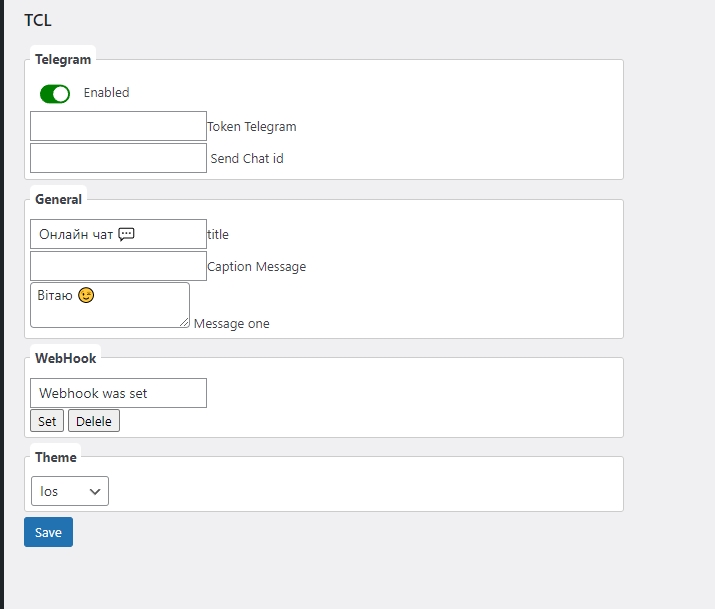Click the Telegram section legend
This screenshot has width=715, height=609.
pyautogui.click(x=63, y=59)
